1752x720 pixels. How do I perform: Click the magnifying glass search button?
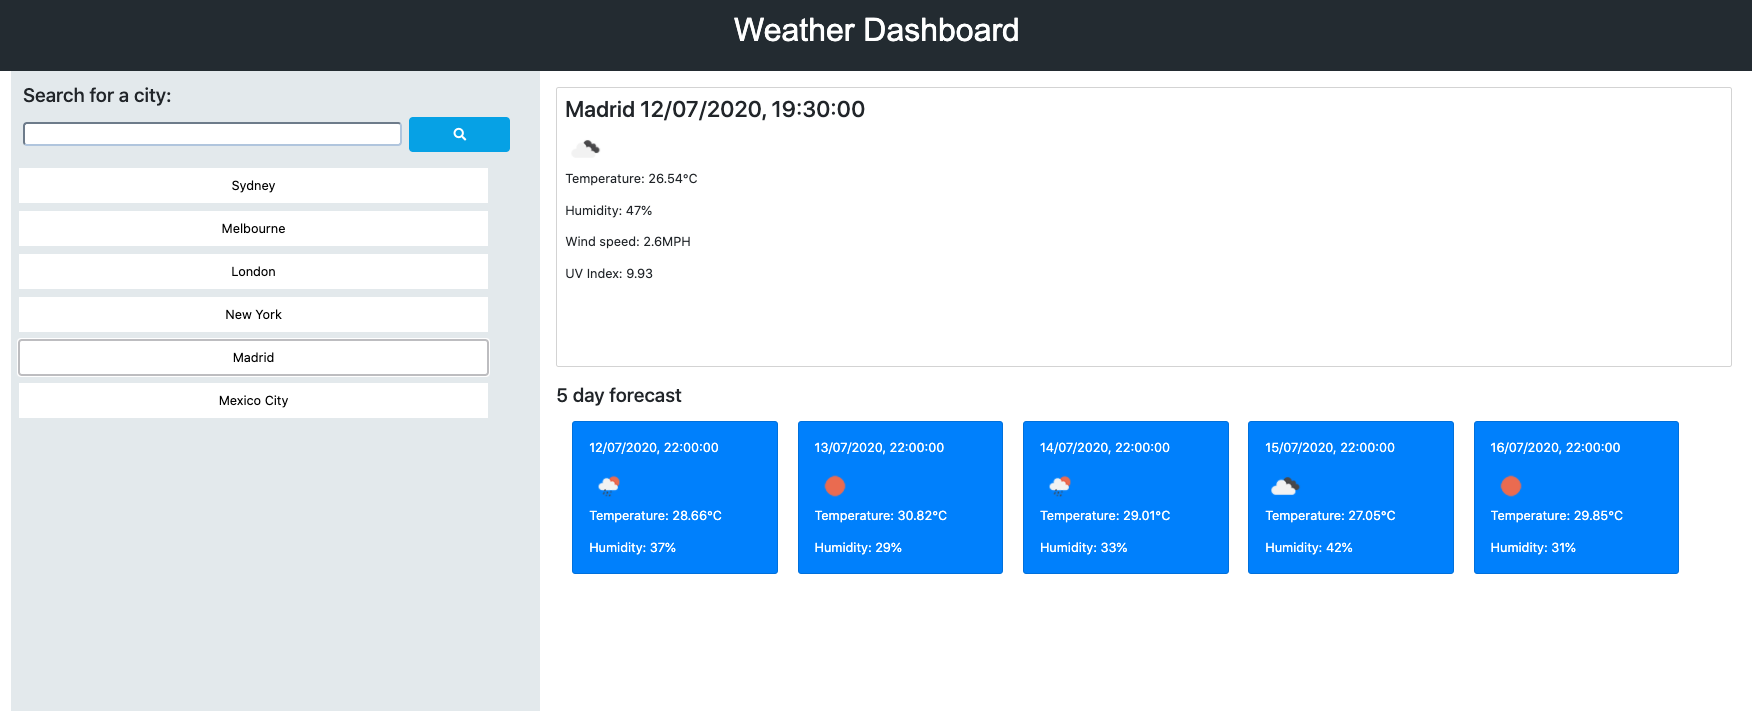459,134
